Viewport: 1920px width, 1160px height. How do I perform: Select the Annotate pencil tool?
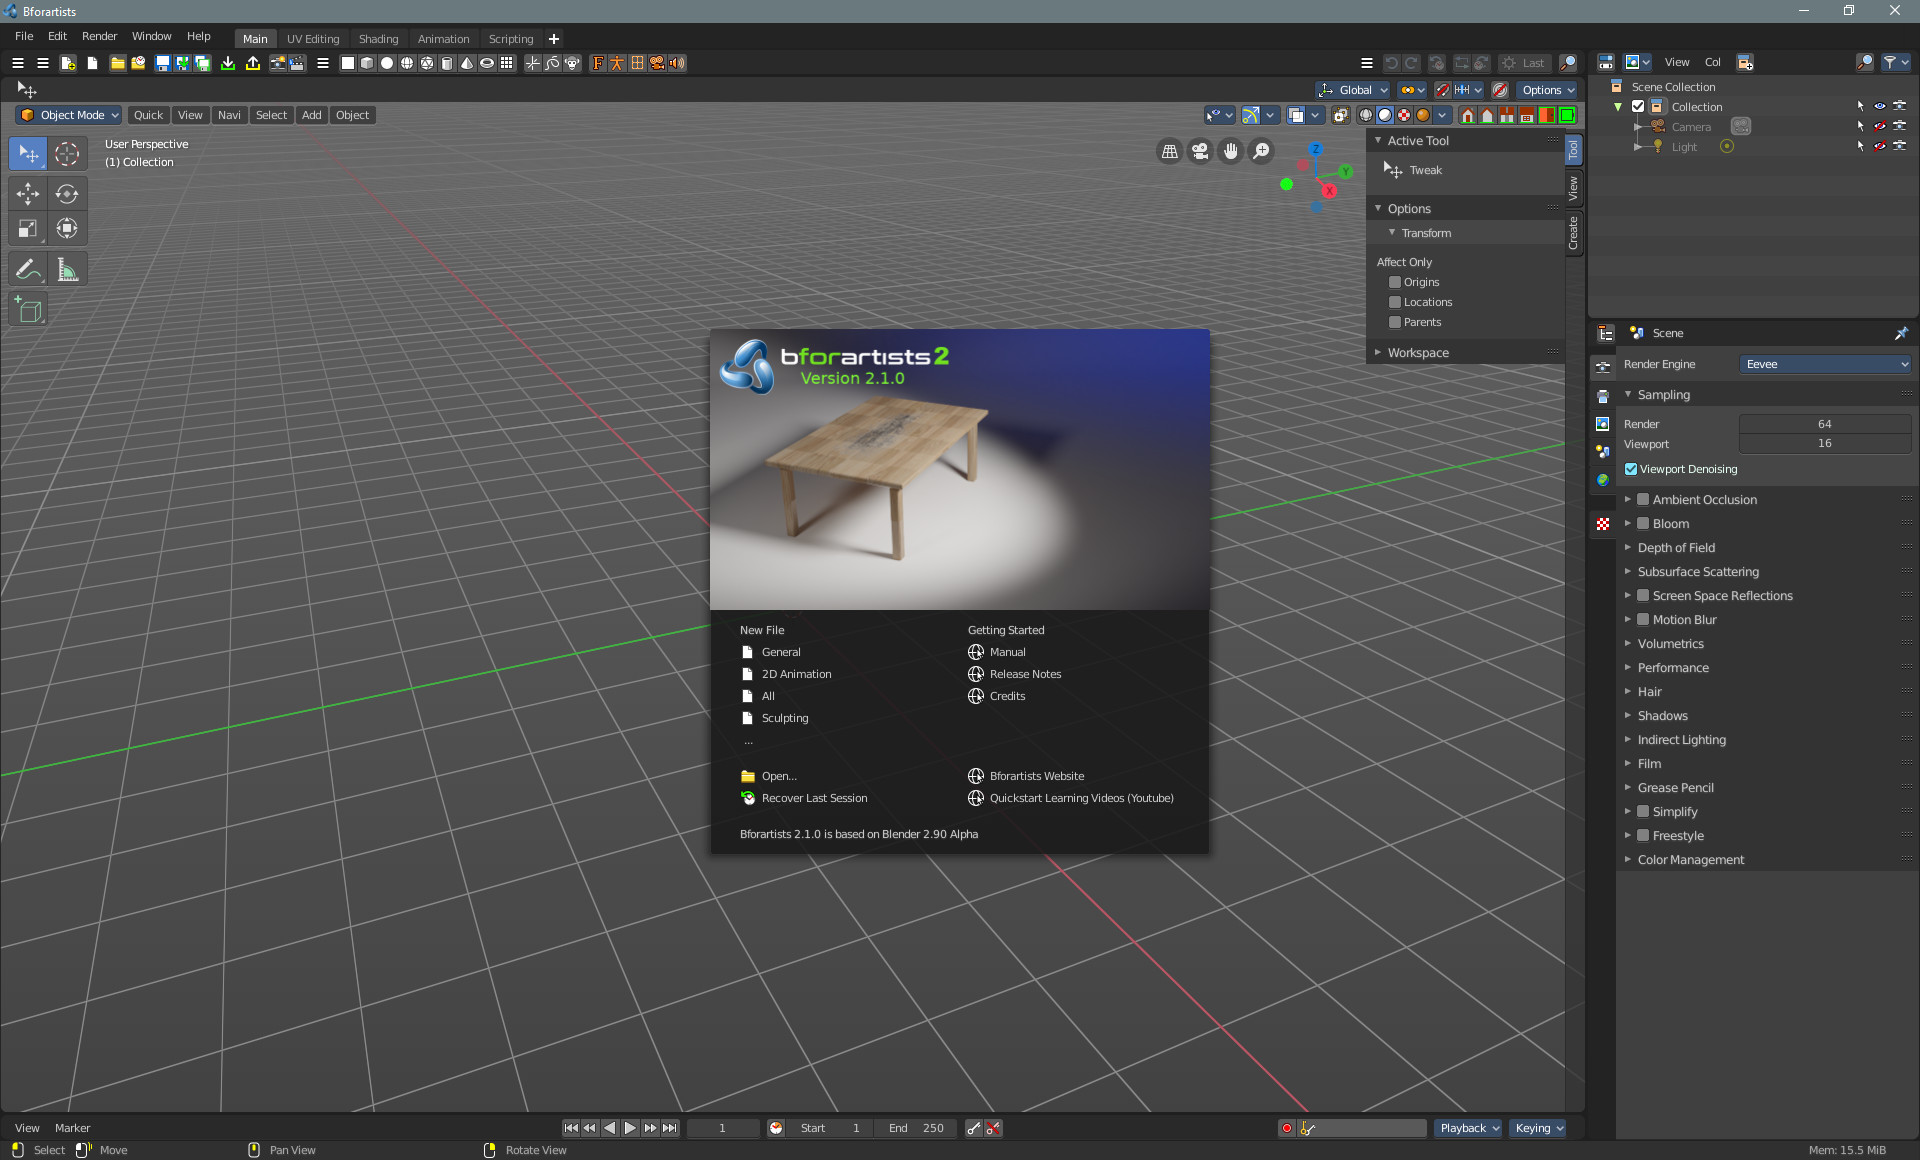click(28, 270)
